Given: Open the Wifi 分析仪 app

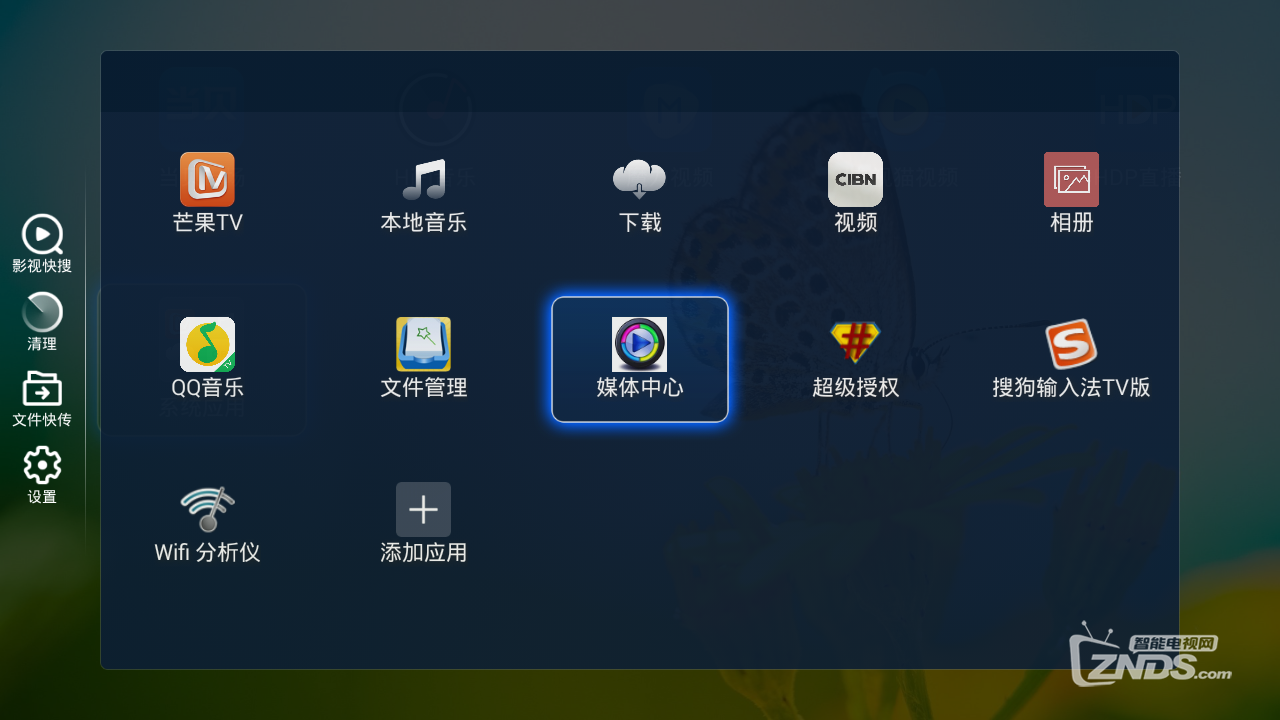Looking at the screenshot, I should [x=207, y=509].
